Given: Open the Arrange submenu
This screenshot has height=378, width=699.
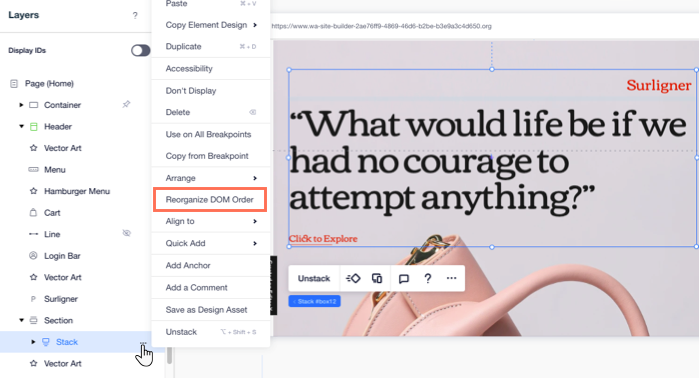Looking at the screenshot, I should [x=211, y=178].
